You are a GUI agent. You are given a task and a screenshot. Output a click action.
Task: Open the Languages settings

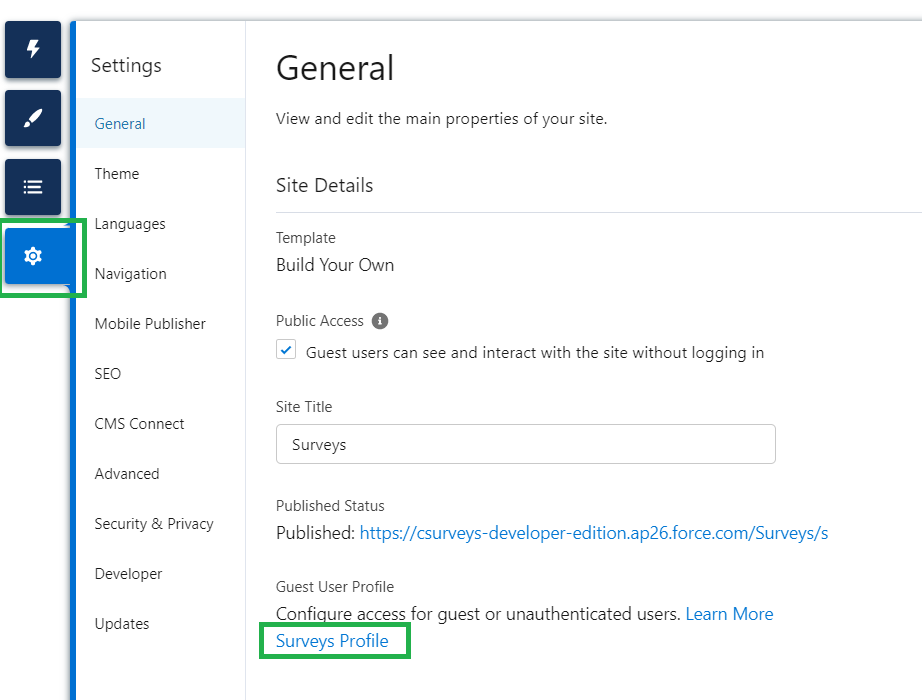tap(129, 223)
